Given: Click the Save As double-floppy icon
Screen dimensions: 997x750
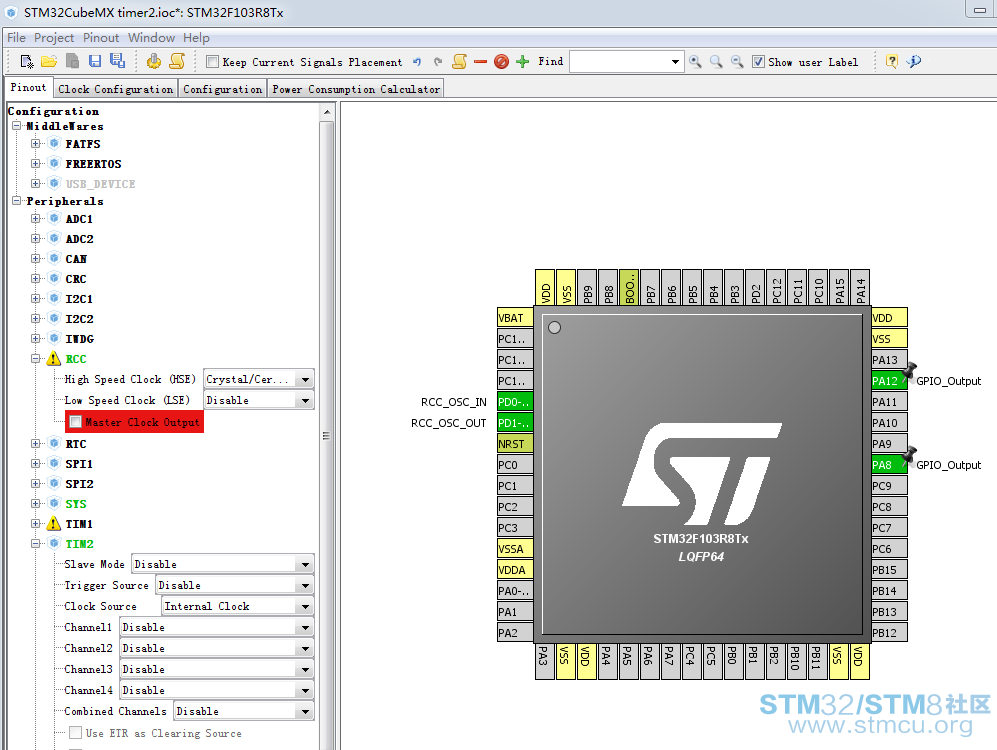Looking at the screenshot, I should (118, 60).
